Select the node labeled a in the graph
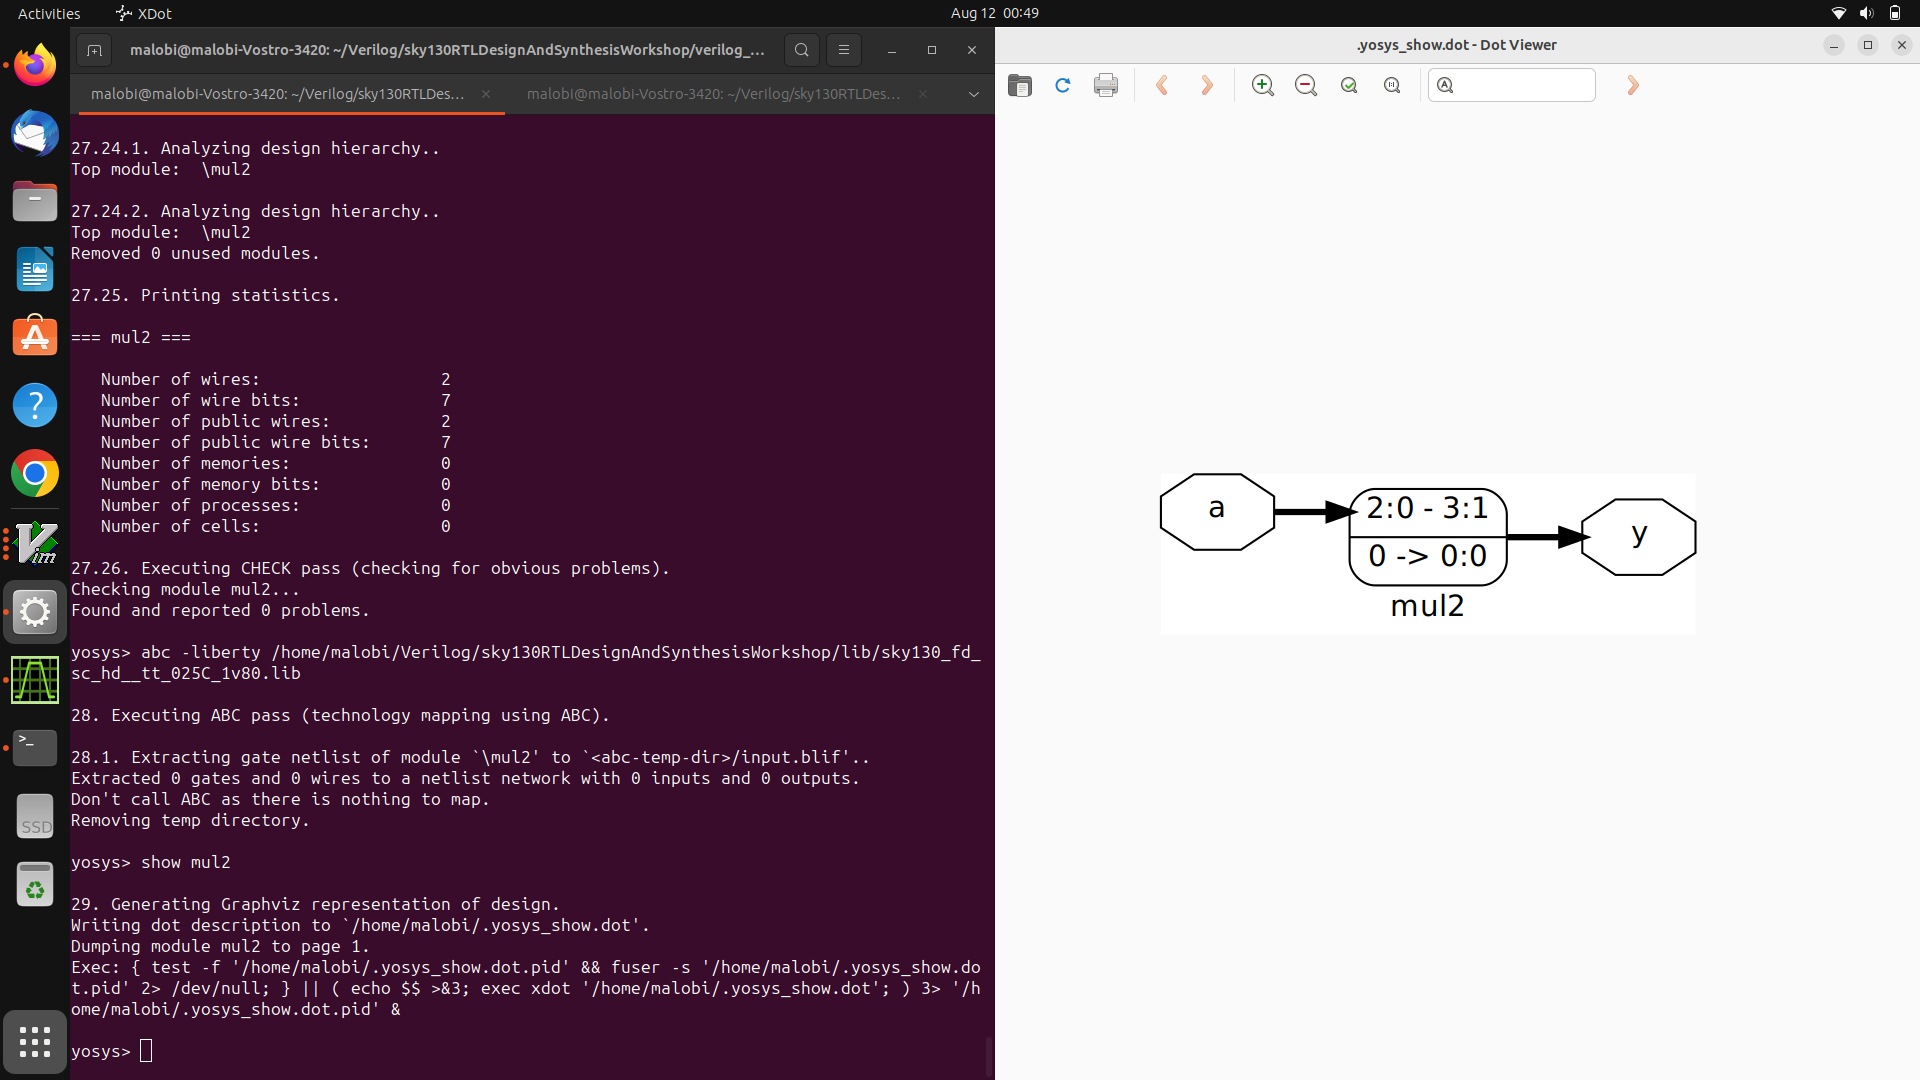Viewport: 1920px width, 1080px height. 1216,510
